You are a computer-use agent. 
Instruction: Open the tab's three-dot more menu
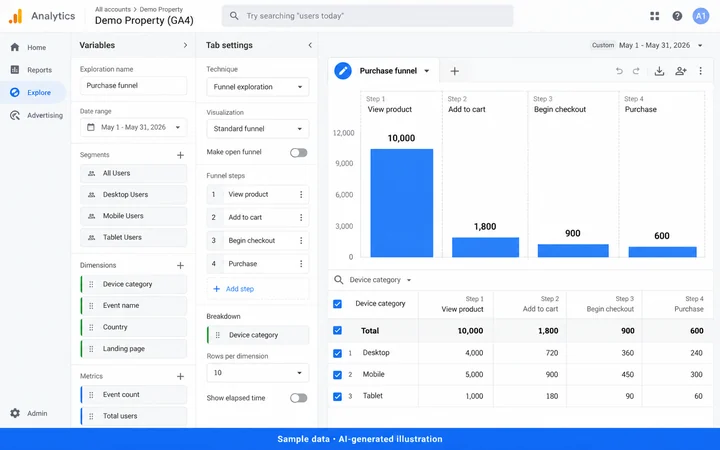[x=701, y=71]
